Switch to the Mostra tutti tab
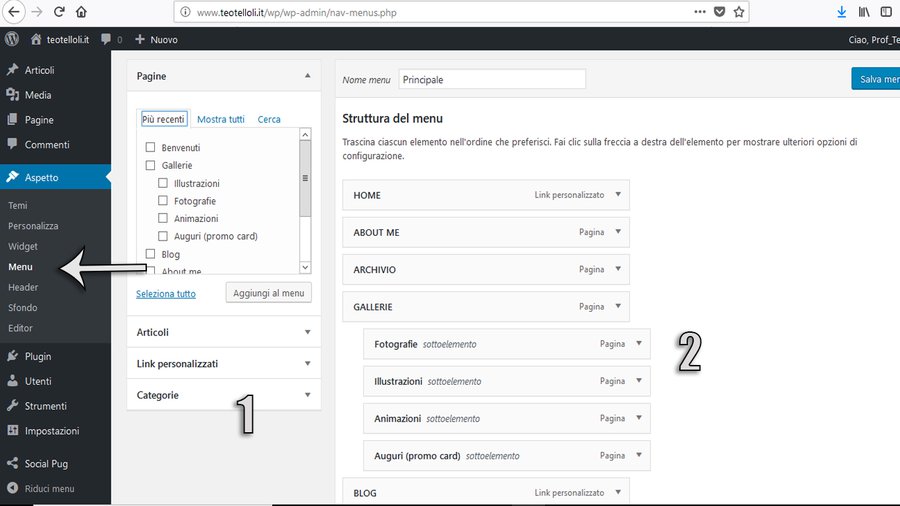Viewport: 900px width, 506px height. [x=220, y=119]
